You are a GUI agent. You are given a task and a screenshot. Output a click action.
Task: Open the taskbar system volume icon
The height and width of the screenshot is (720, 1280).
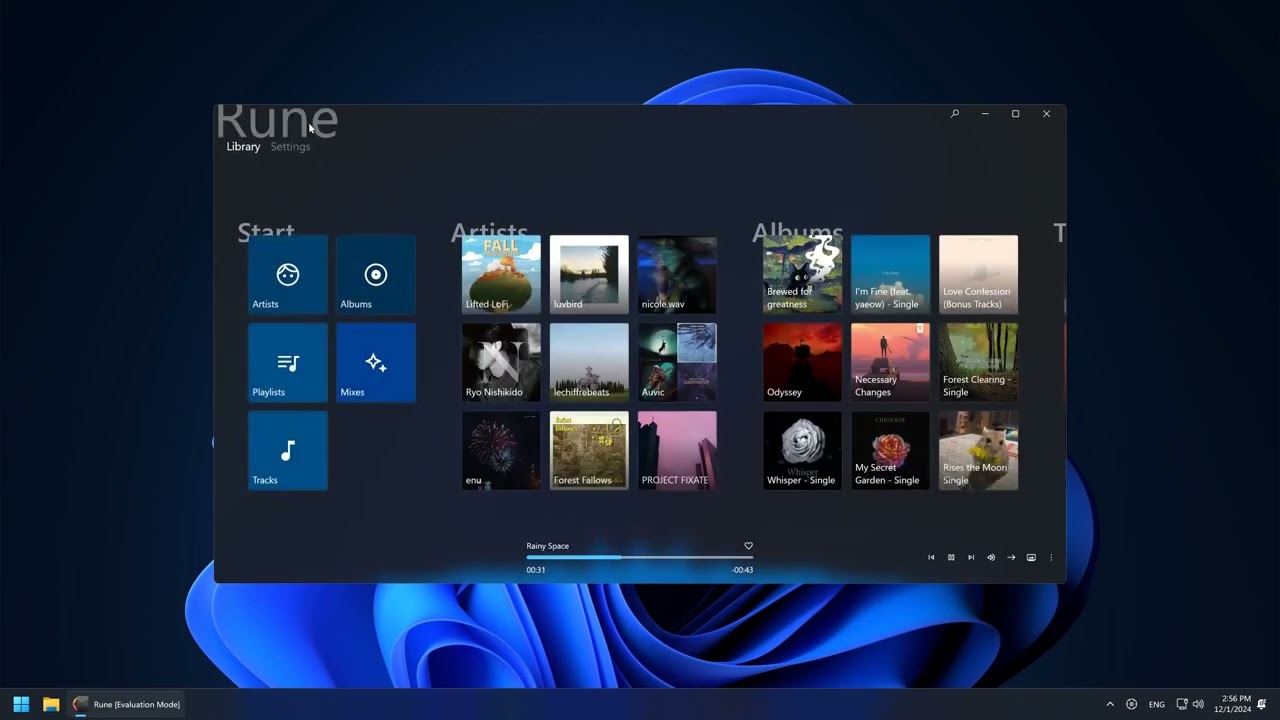point(1198,704)
